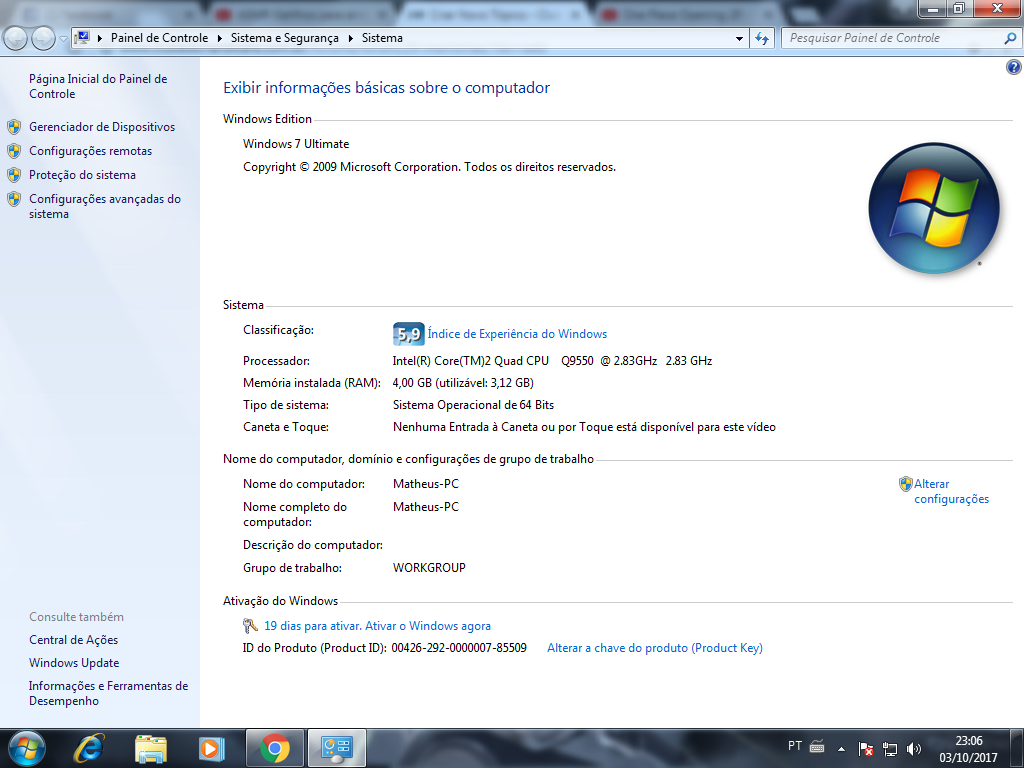Open Action Center flag tray icon
The height and width of the screenshot is (768, 1024).
pyautogui.click(x=866, y=749)
